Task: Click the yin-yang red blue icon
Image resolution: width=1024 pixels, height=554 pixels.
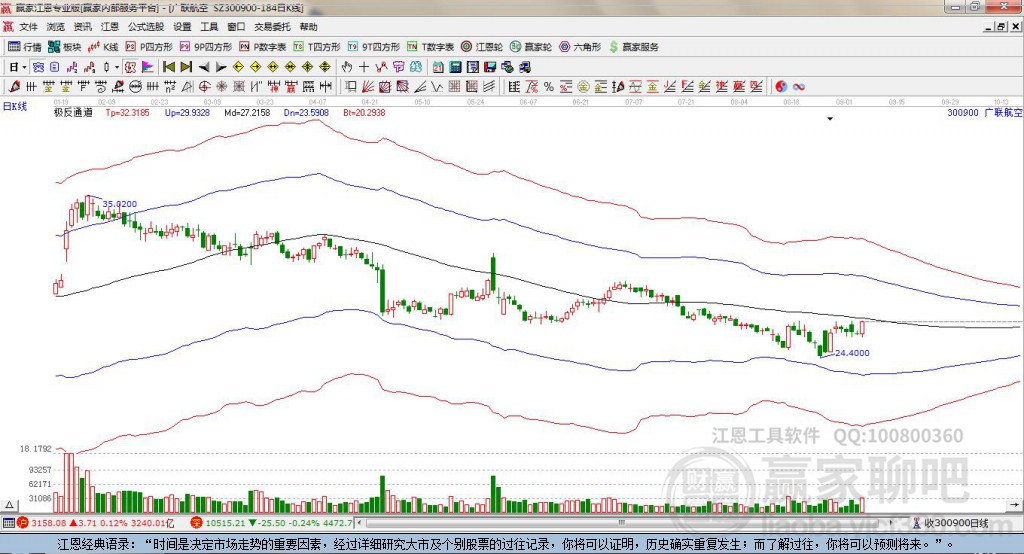Action: pos(781,87)
